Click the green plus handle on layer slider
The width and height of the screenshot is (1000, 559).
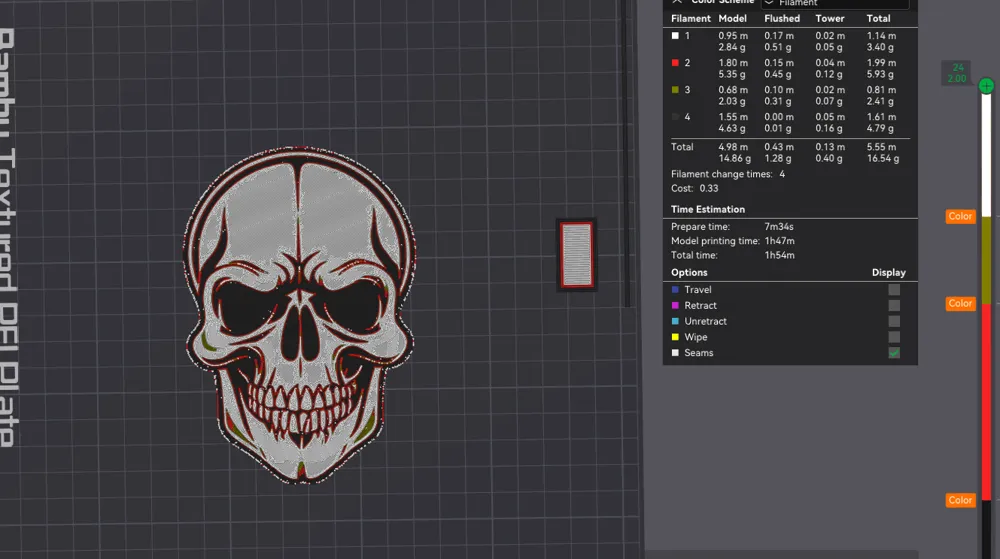point(986,85)
